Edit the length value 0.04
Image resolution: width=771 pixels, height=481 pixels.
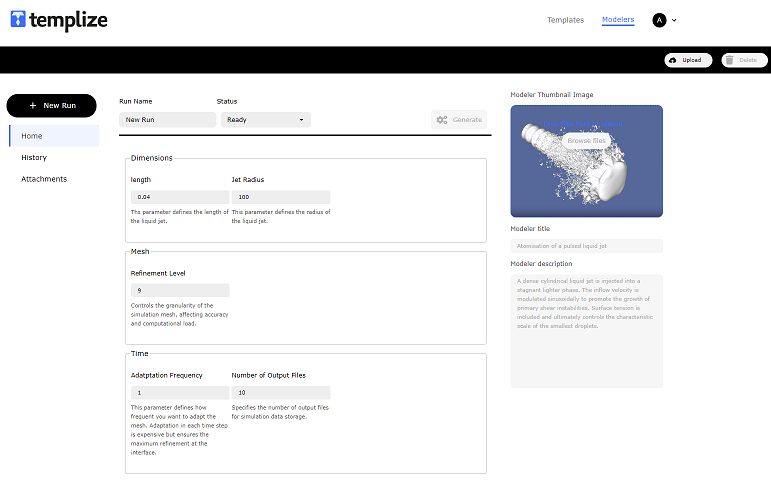point(180,197)
